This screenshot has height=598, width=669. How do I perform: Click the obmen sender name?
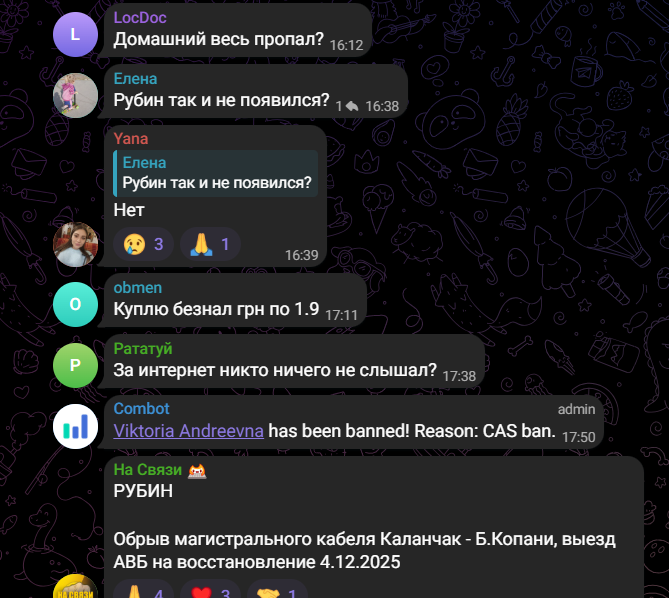tap(138, 287)
